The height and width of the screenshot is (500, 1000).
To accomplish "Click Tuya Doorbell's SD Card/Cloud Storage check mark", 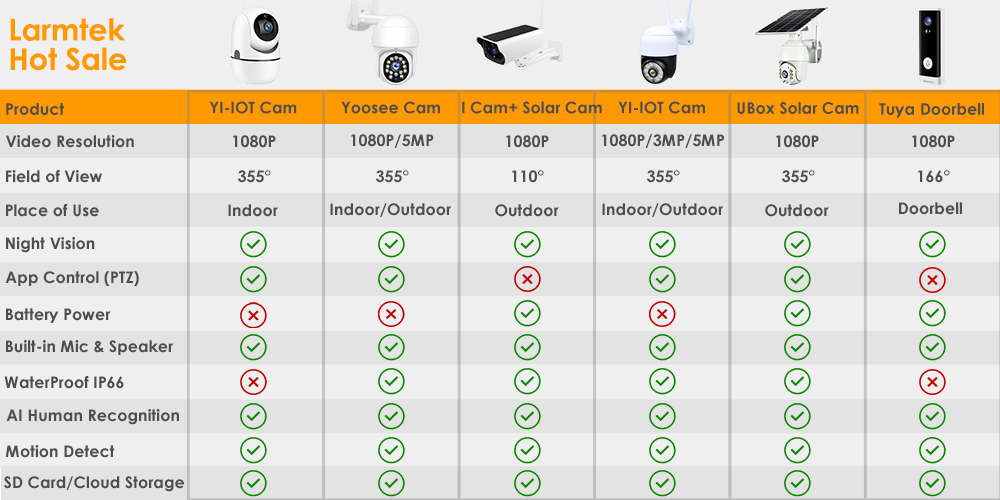I will (932, 483).
